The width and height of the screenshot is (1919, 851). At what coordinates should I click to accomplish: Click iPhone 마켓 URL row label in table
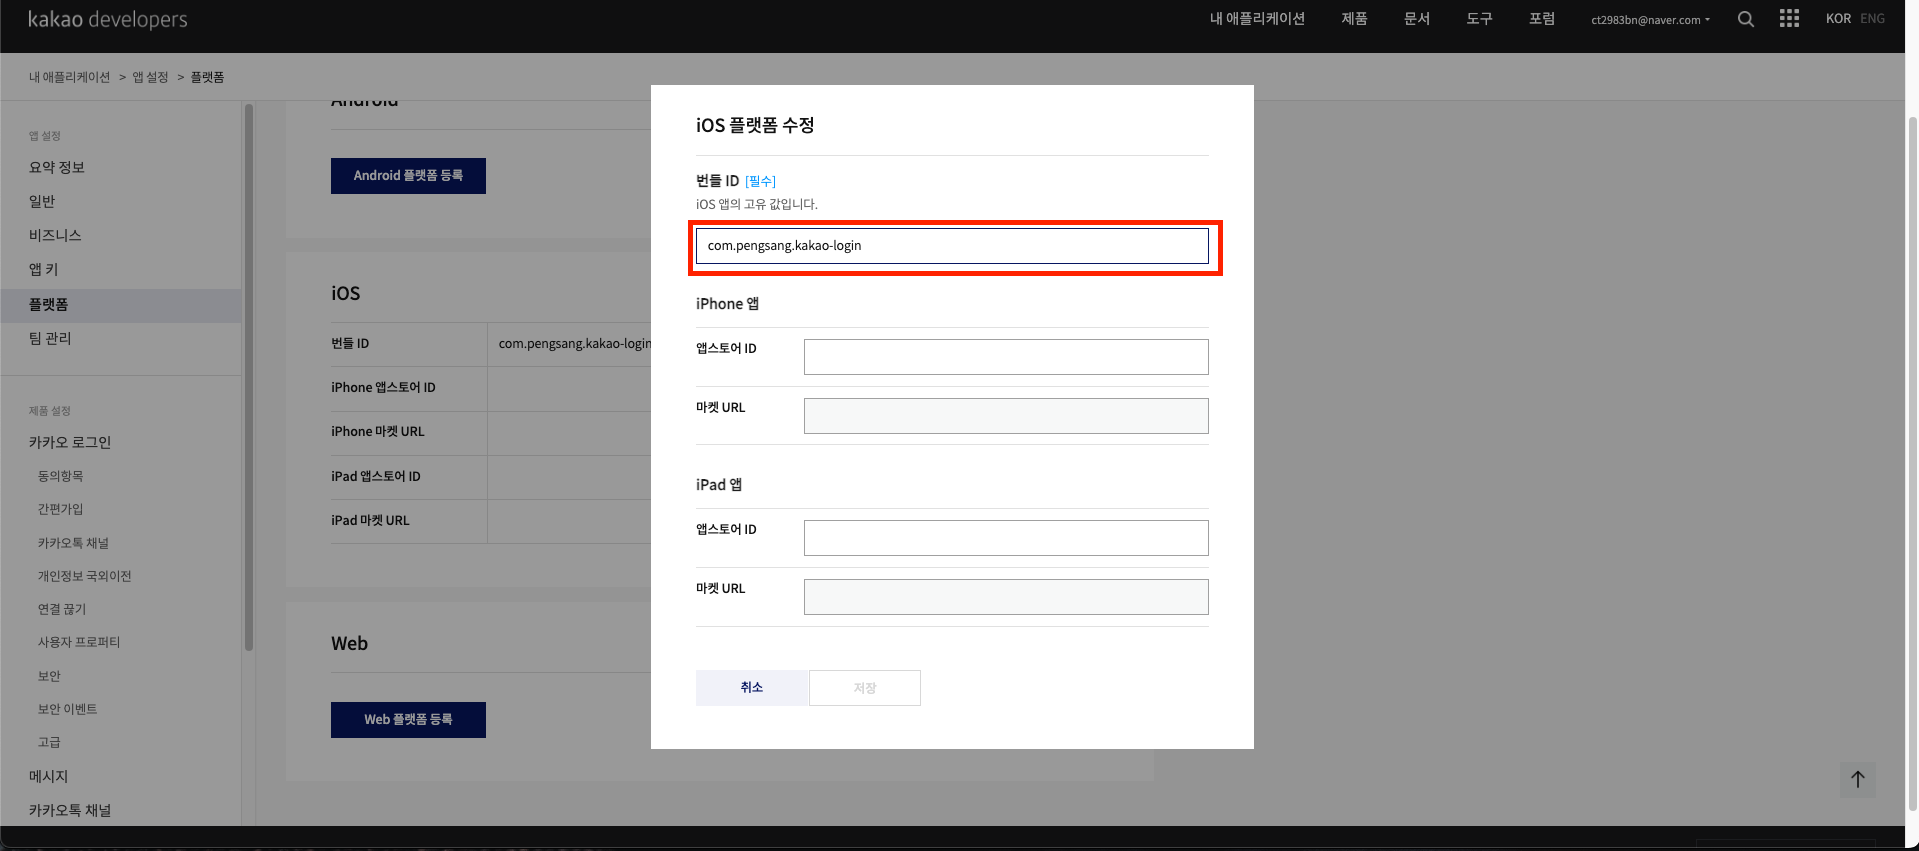pyautogui.click(x=378, y=432)
